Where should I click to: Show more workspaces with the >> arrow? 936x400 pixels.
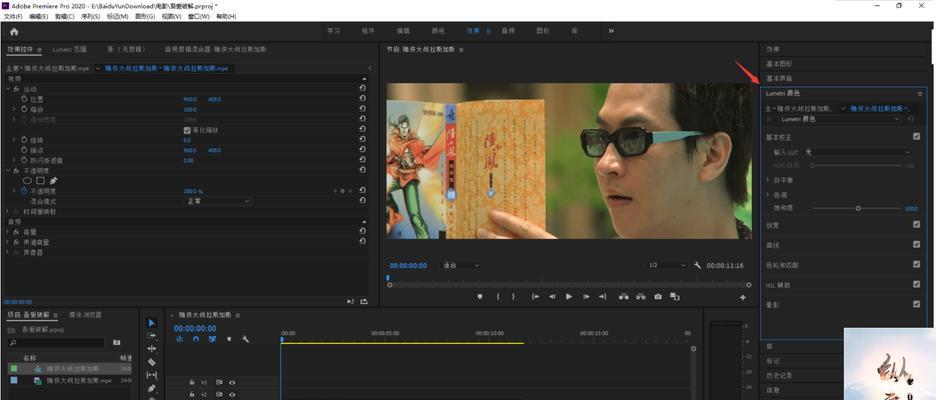[611, 31]
